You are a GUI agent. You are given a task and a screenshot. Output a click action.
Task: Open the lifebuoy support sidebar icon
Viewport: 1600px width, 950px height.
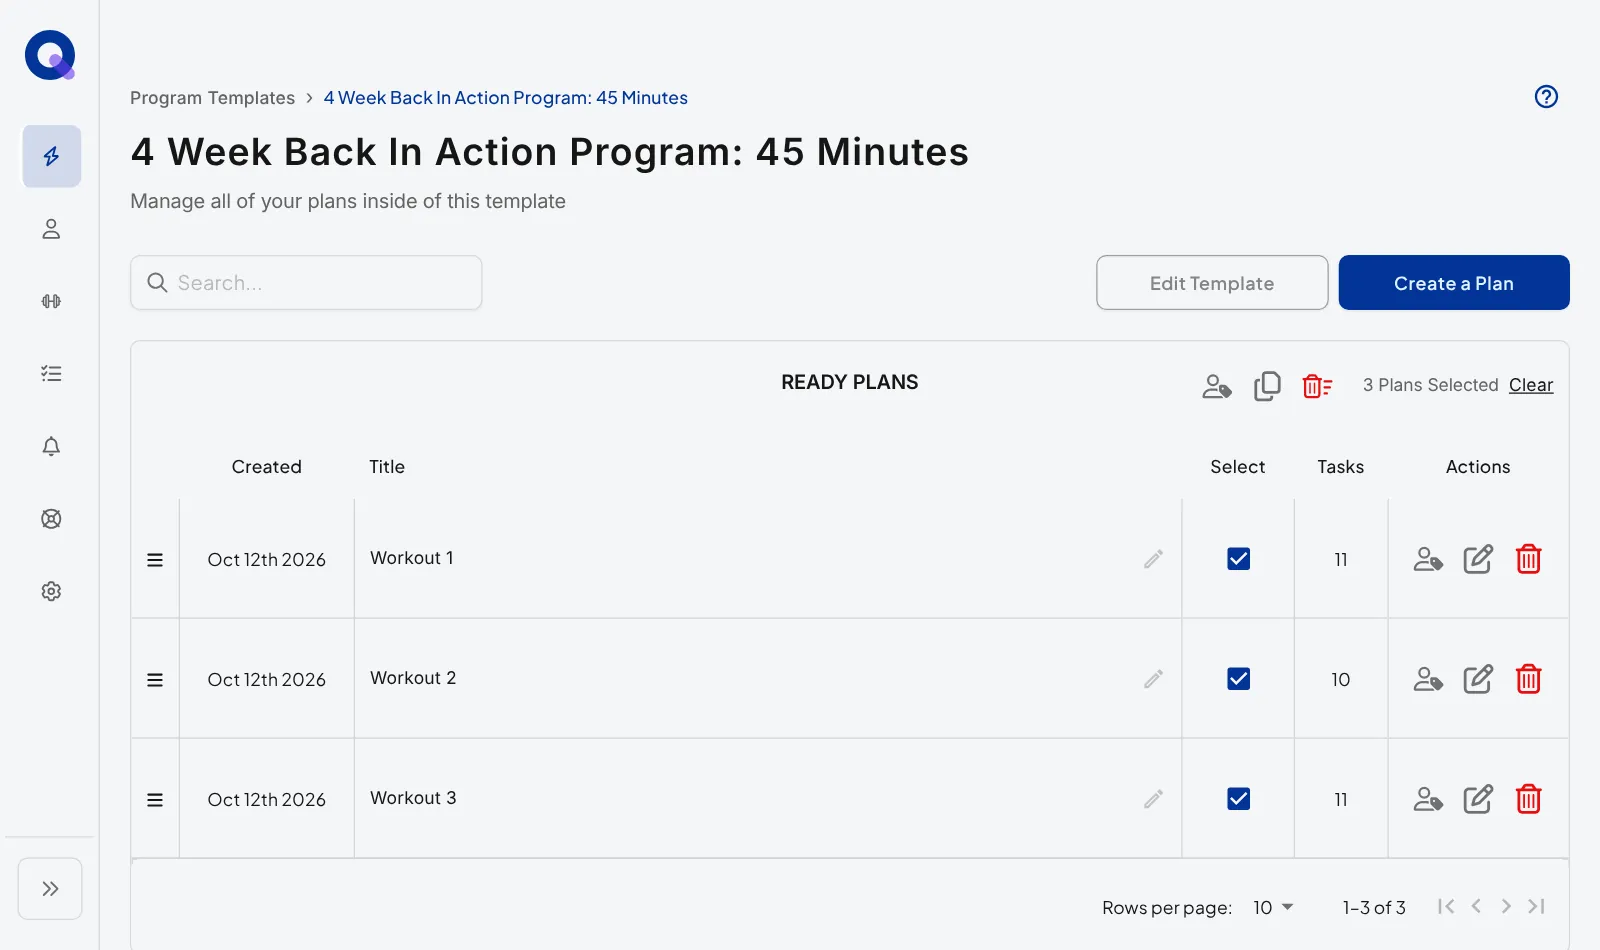(x=51, y=519)
